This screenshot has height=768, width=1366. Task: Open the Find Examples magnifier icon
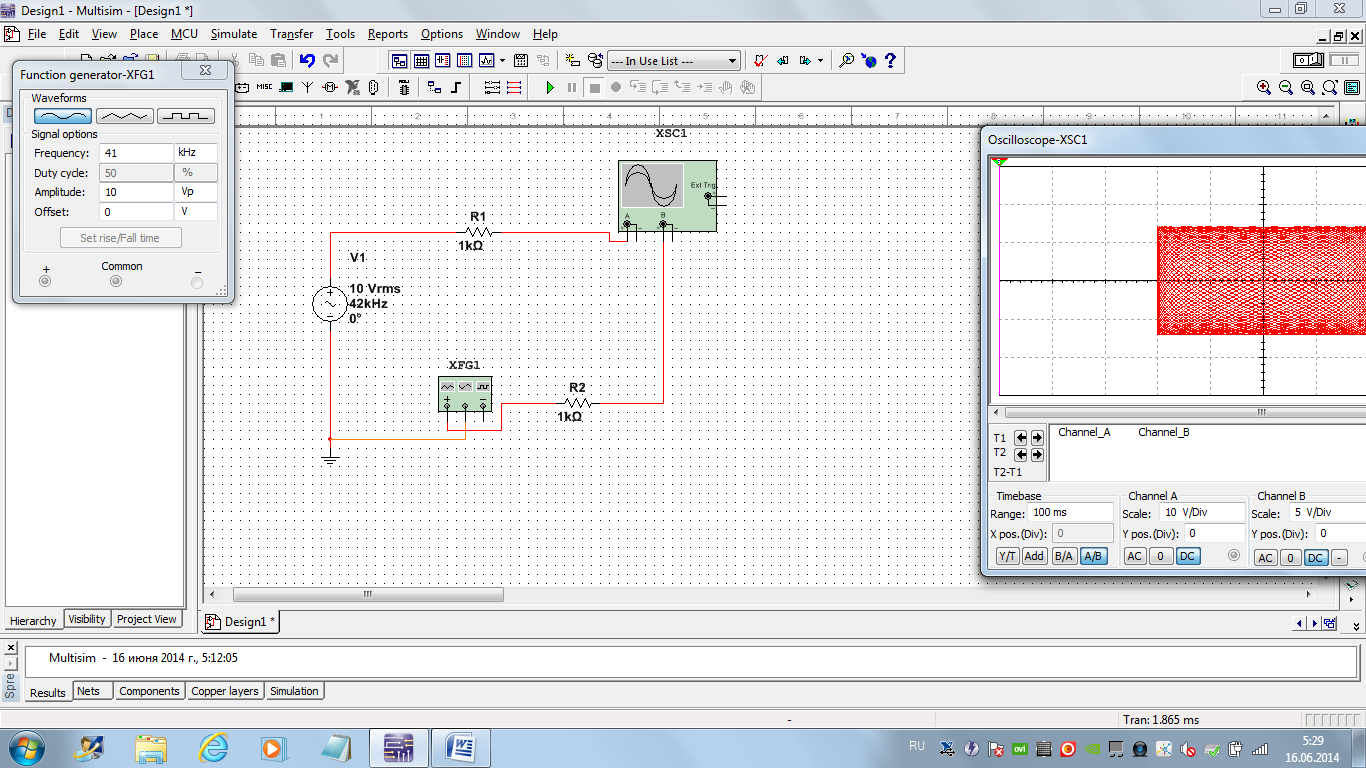point(846,61)
